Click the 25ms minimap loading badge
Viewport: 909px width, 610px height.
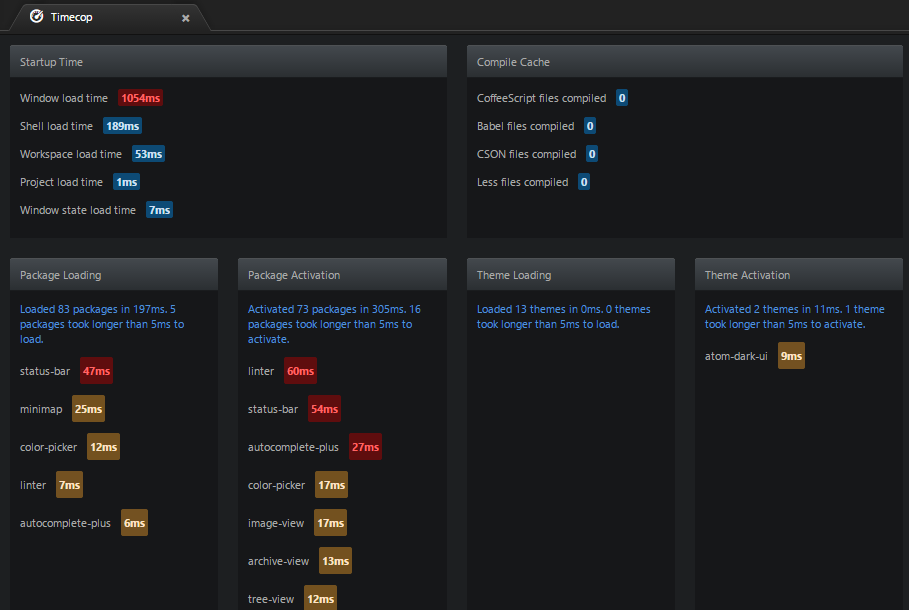(88, 409)
